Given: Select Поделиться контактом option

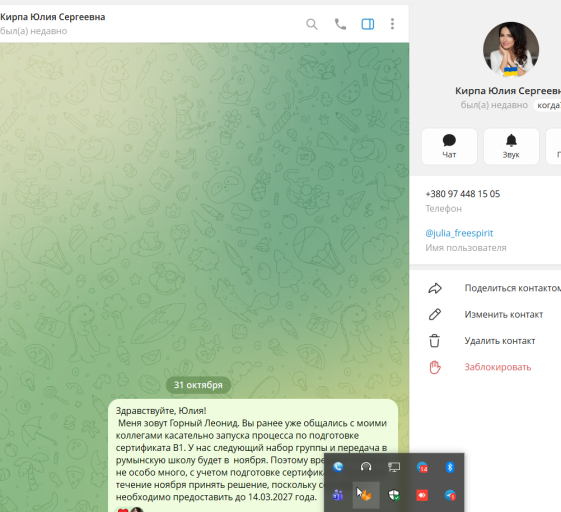Looking at the screenshot, I should [512, 288].
